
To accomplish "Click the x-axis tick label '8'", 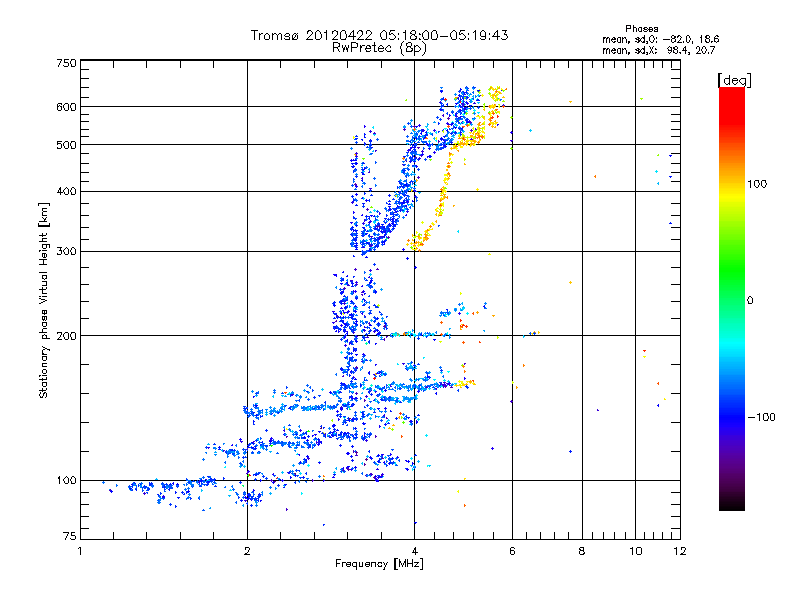I will pos(582,551).
